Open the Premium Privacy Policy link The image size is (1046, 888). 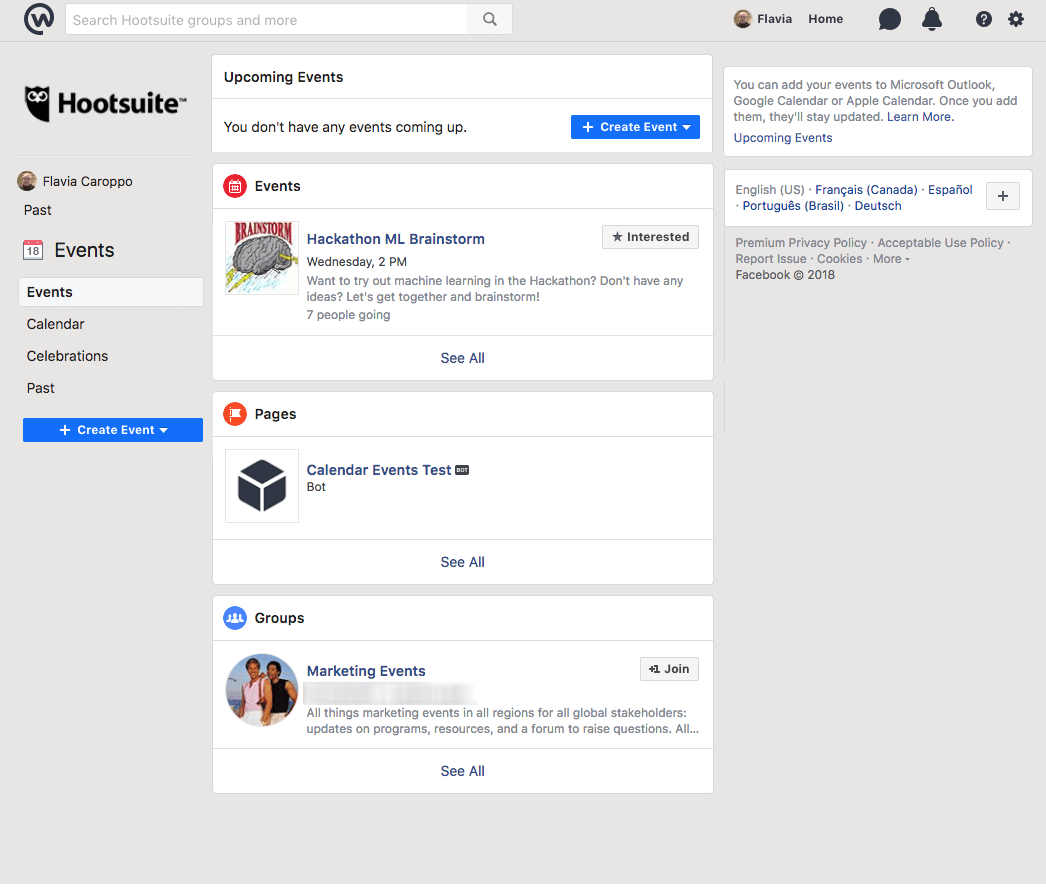(x=801, y=243)
